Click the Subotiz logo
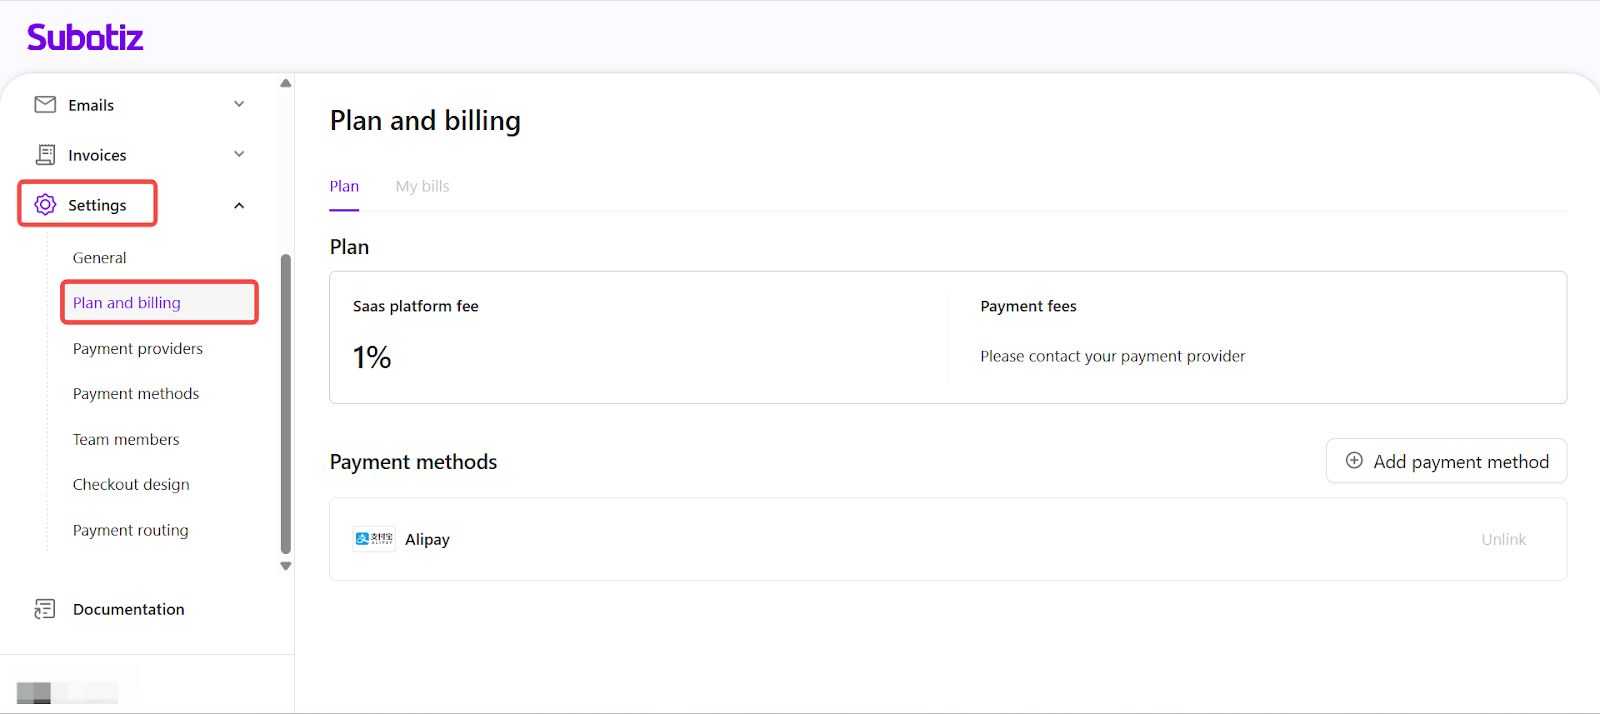Viewport: 1600px width, 714px height. 85,38
